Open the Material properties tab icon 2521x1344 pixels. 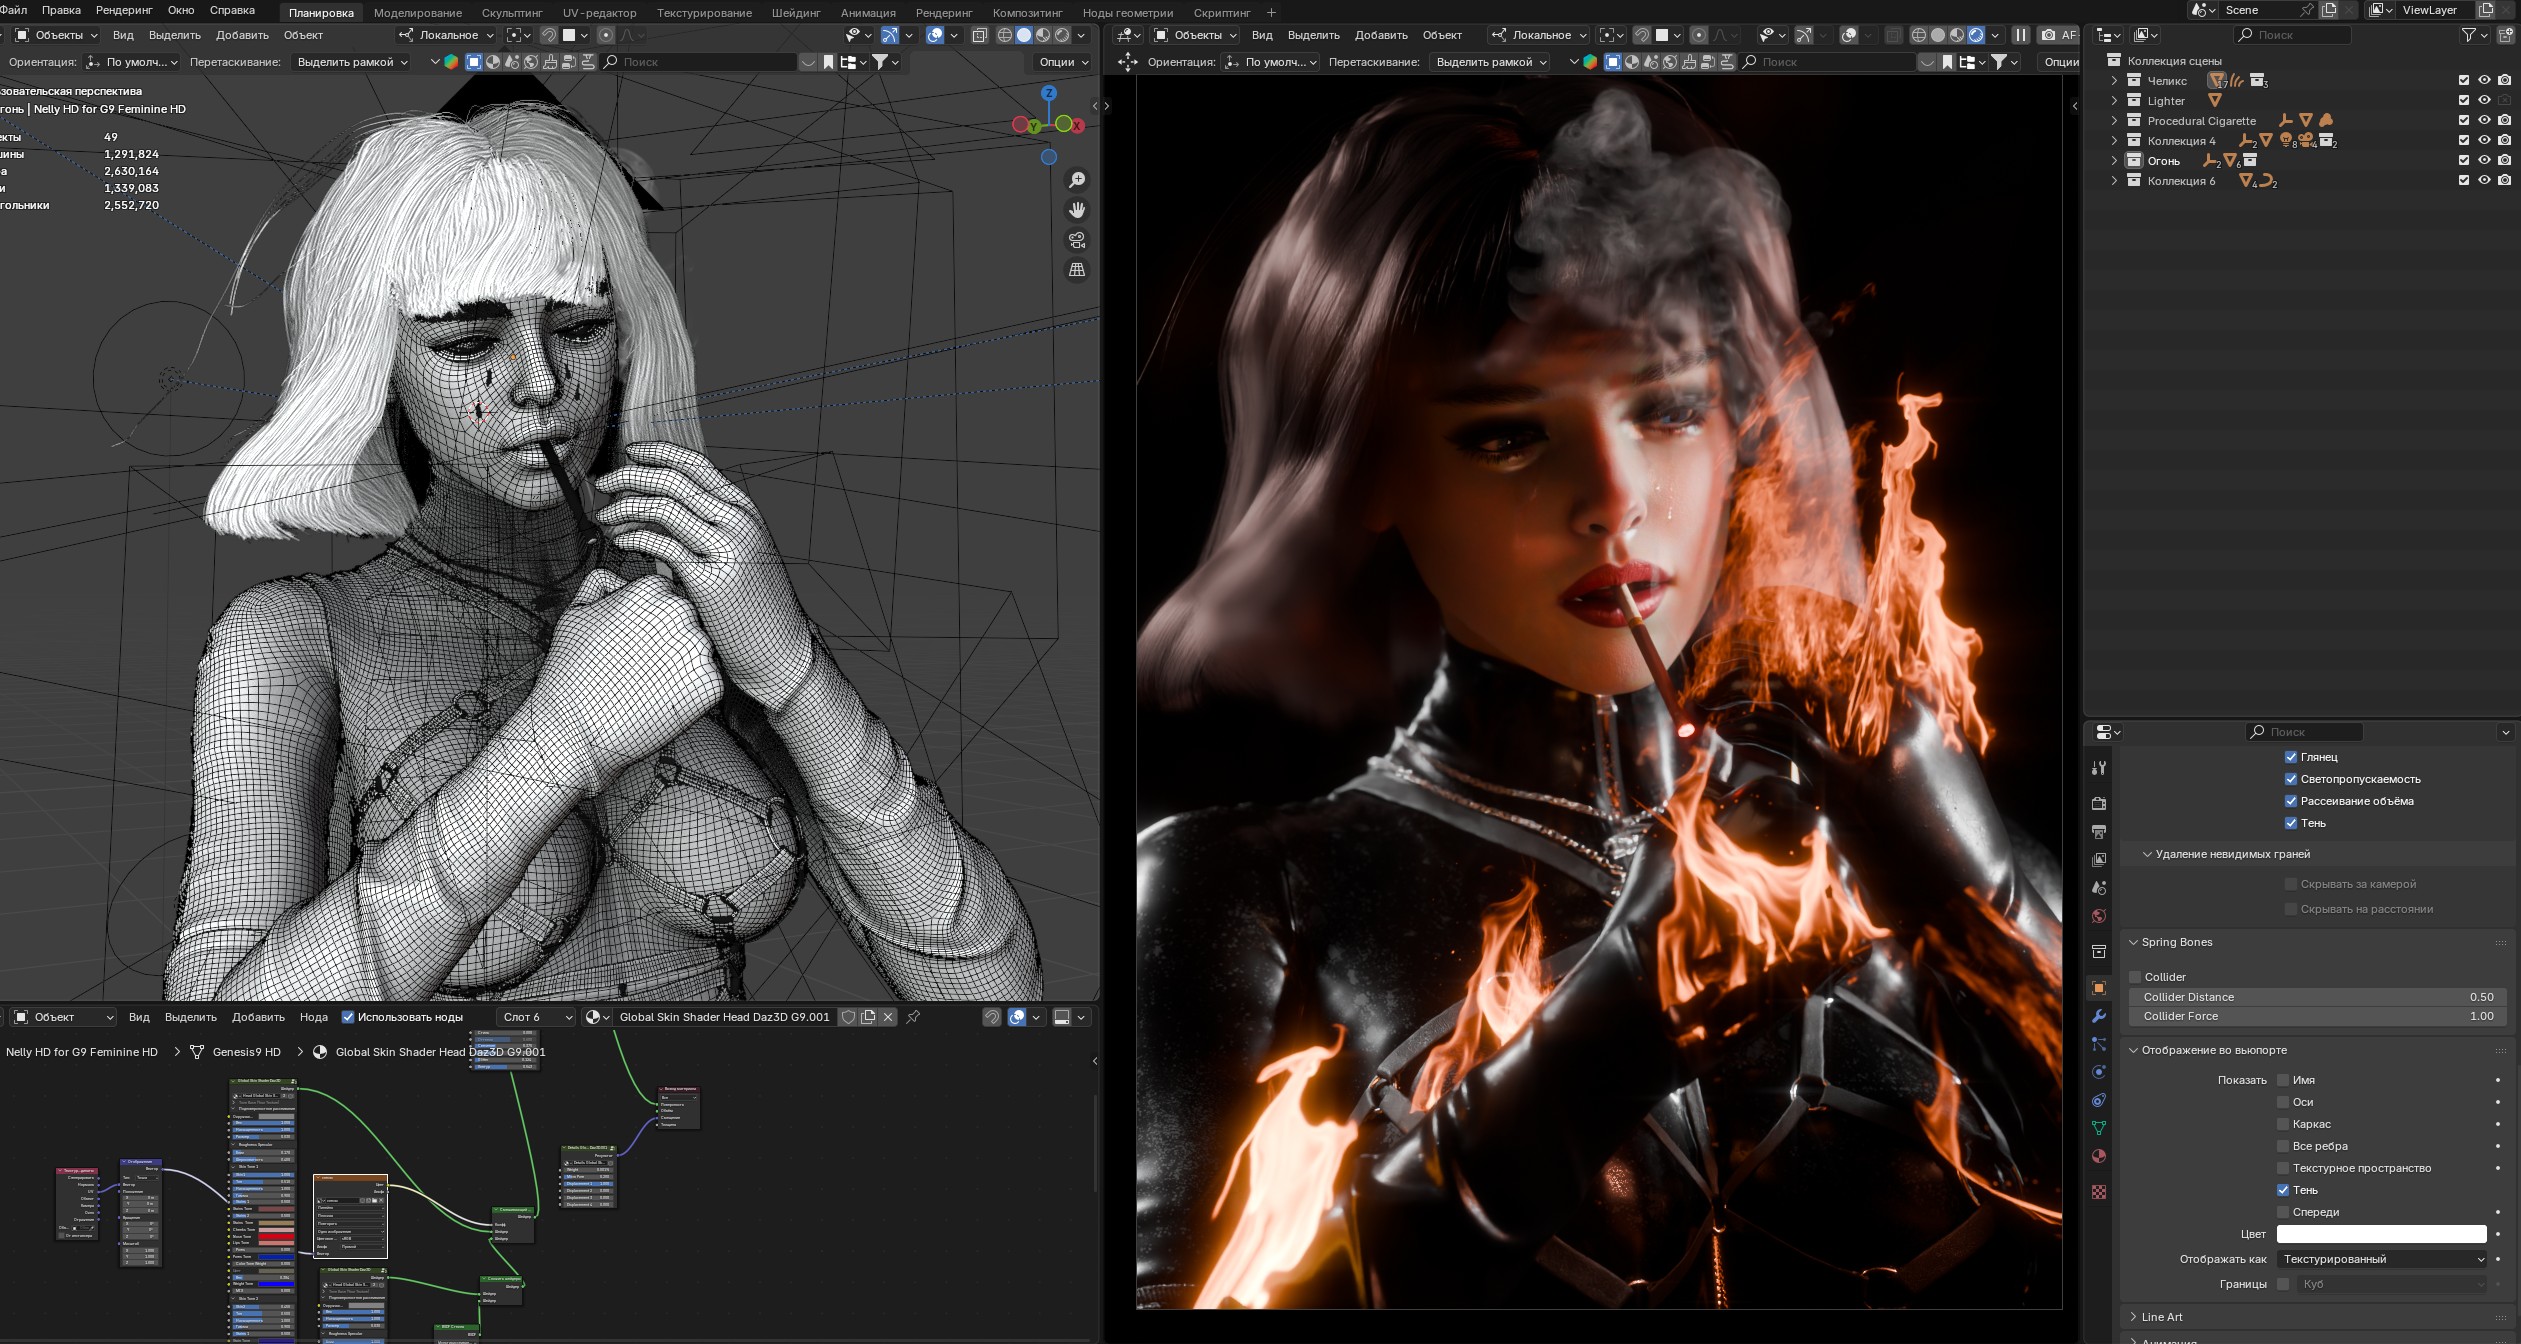(x=2099, y=1156)
